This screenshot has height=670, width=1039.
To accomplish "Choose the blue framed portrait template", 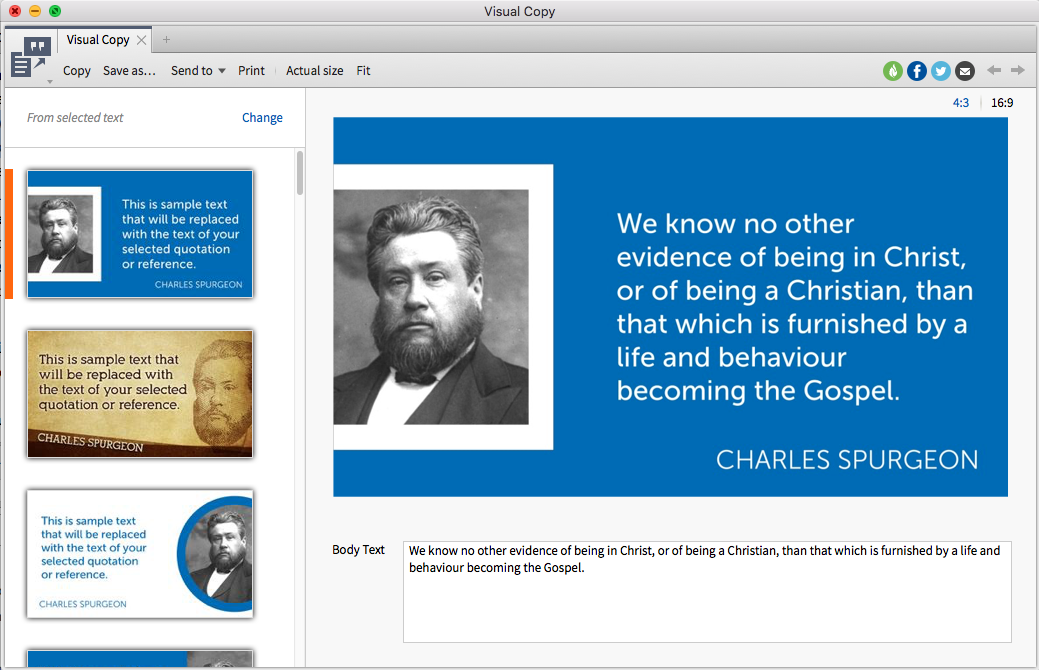I will tap(140, 234).
